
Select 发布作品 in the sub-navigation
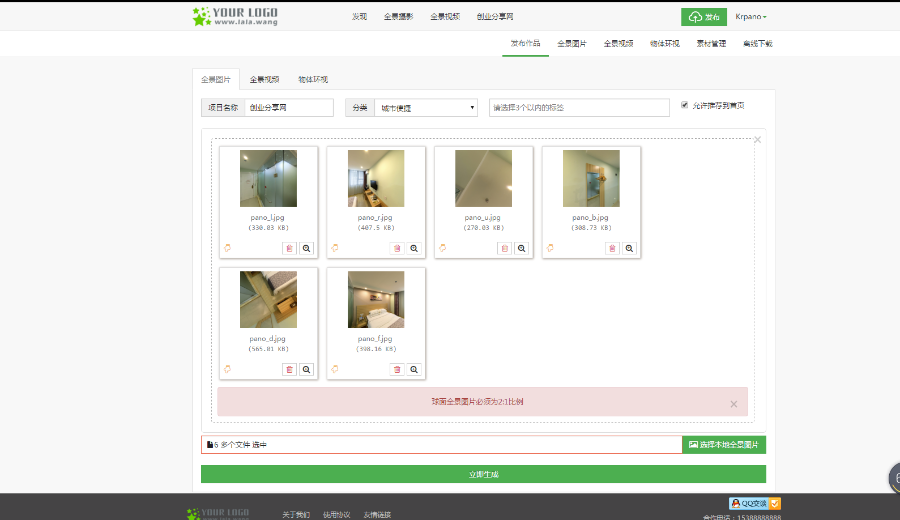(x=525, y=44)
